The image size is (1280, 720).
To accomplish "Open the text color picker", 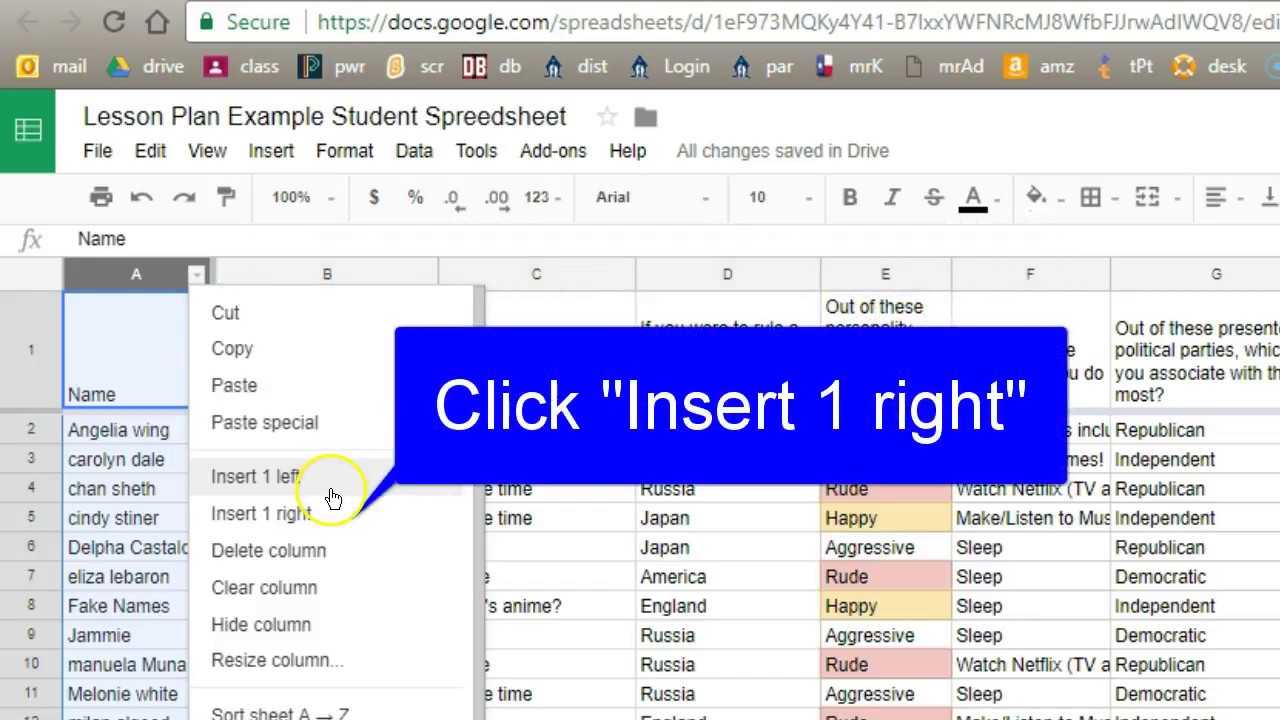I will click(973, 197).
